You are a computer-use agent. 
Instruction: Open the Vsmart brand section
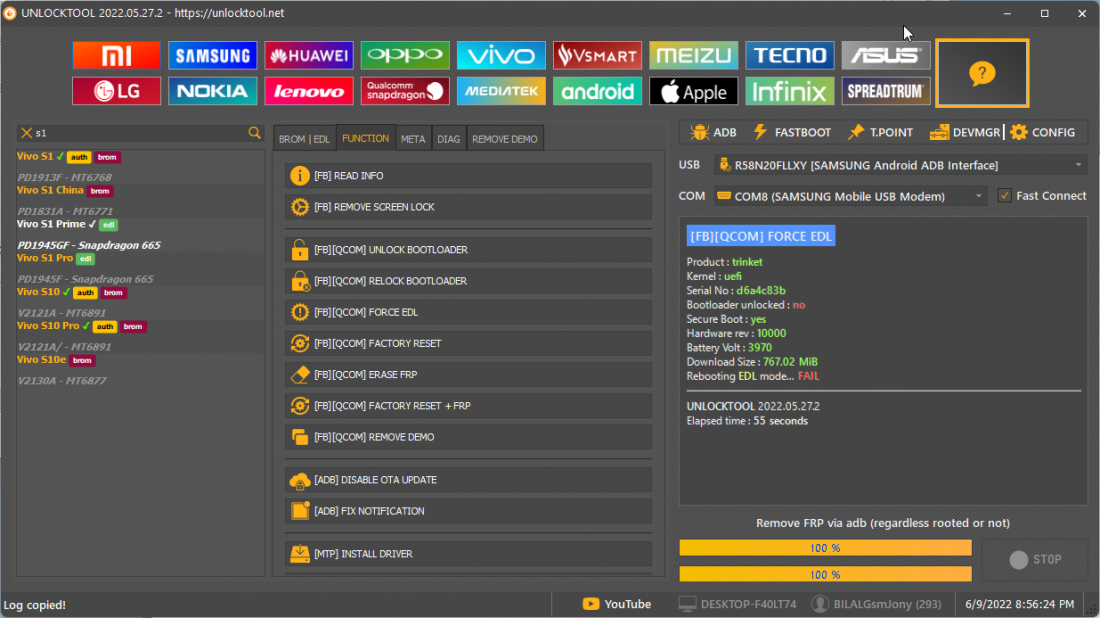pos(597,55)
